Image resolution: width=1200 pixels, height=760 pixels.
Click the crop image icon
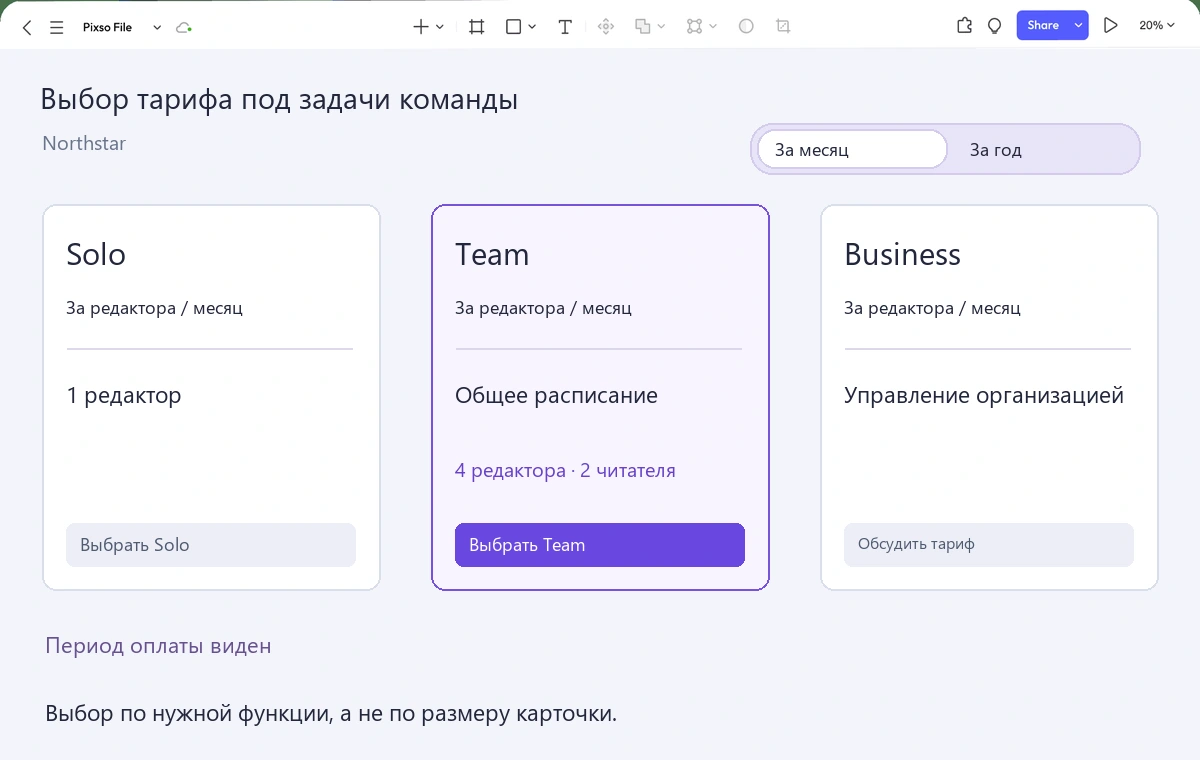click(783, 27)
